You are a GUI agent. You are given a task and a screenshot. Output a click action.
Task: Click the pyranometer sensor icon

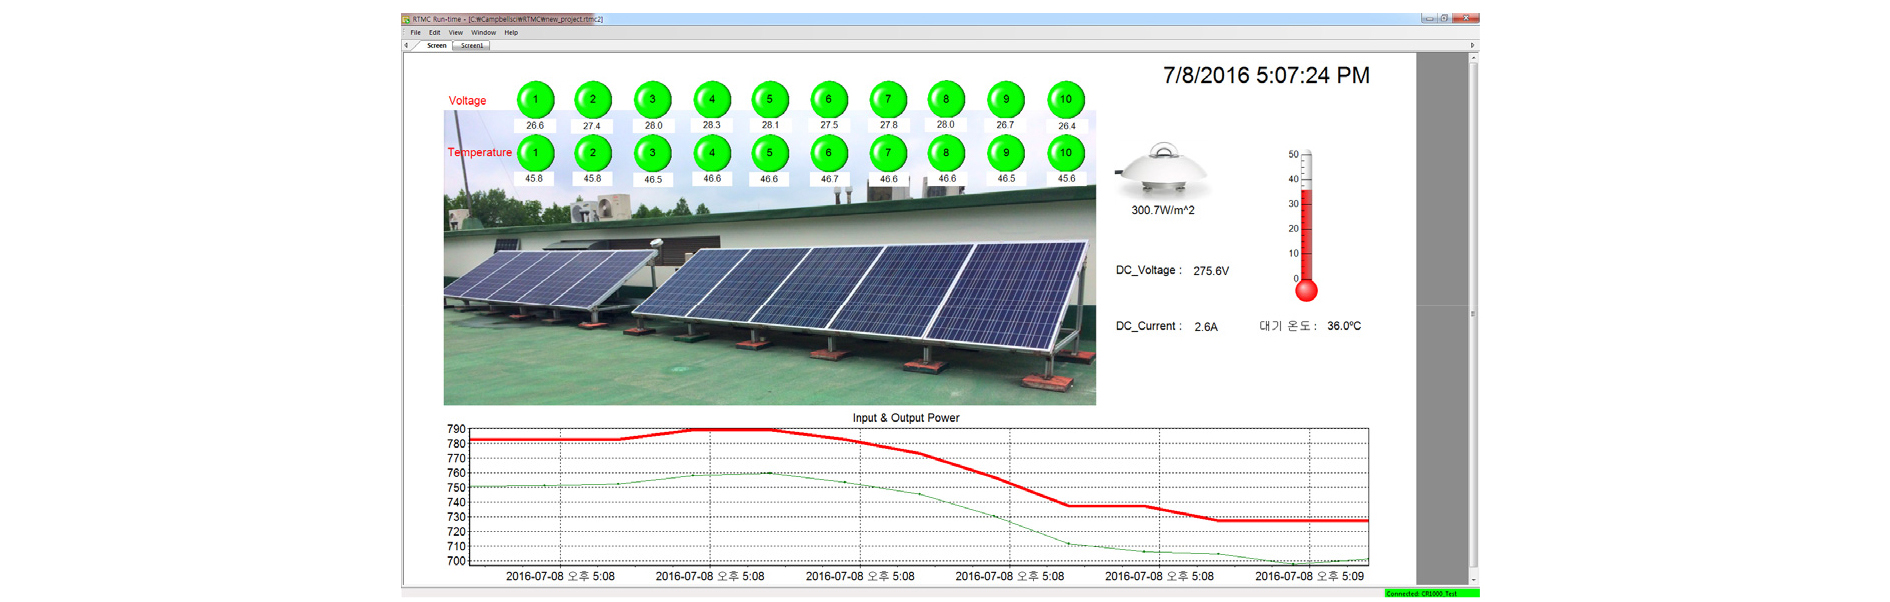coord(1162,170)
